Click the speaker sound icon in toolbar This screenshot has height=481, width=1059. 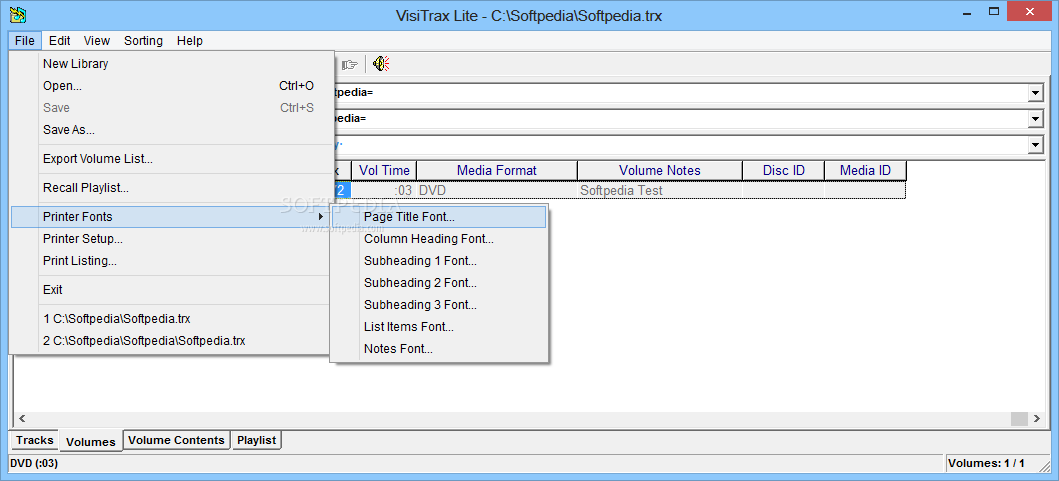point(382,64)
